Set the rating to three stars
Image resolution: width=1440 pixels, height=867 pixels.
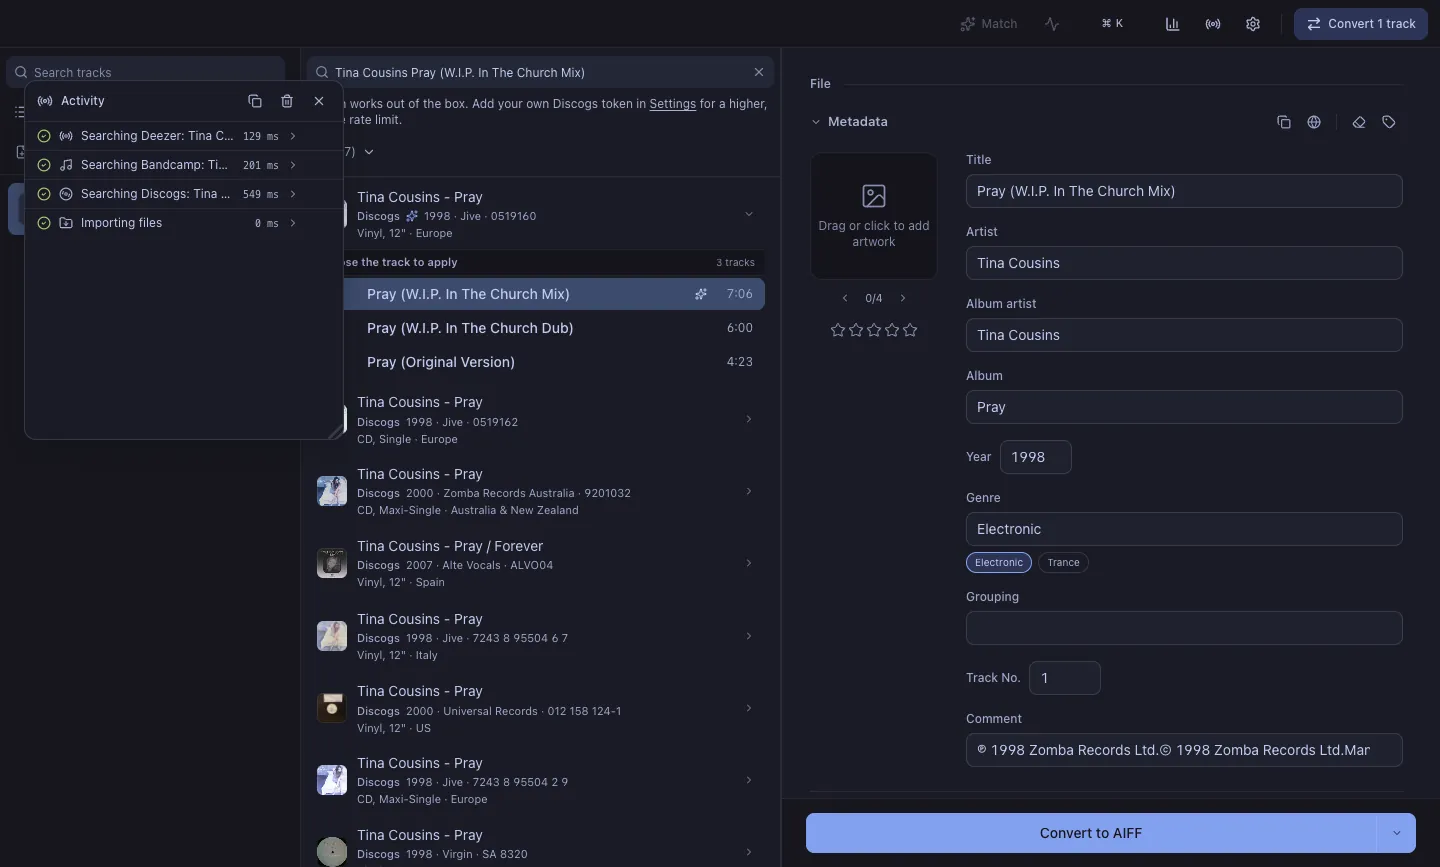(874, 330)
